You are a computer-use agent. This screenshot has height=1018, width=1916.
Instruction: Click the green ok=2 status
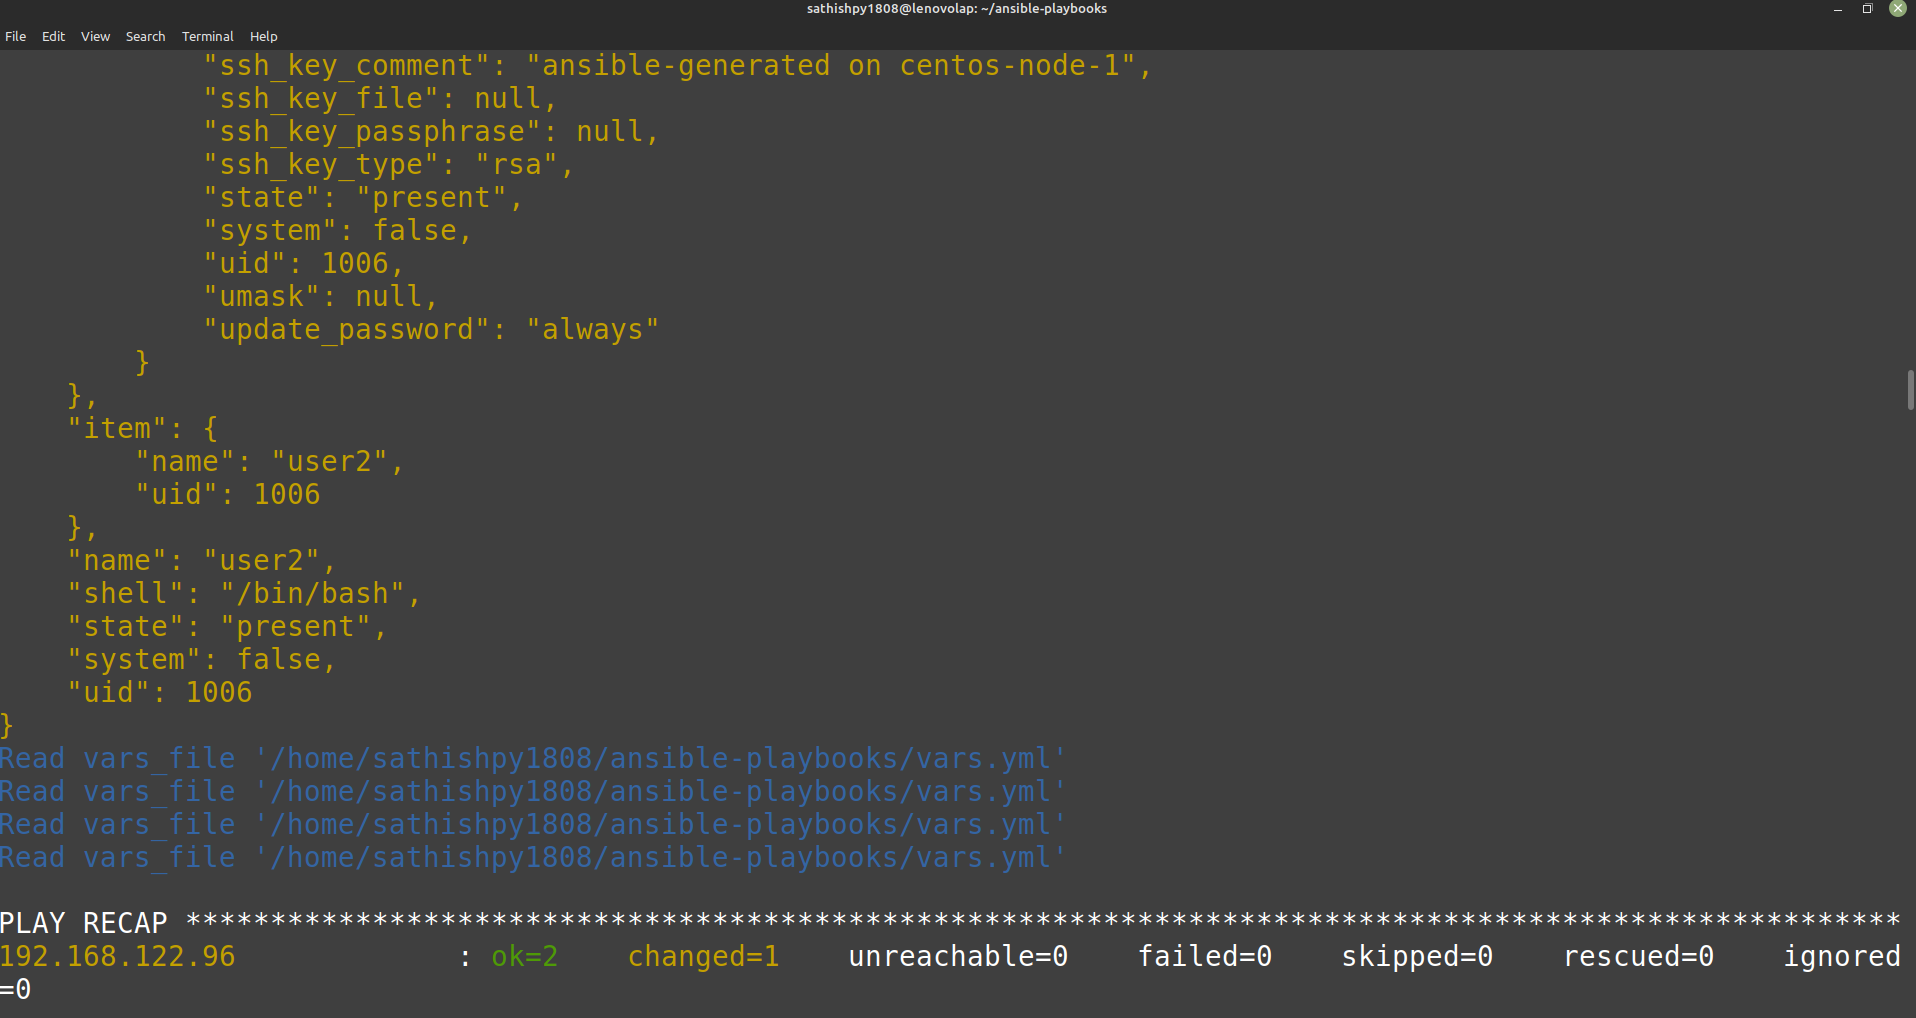coord(524,956)
